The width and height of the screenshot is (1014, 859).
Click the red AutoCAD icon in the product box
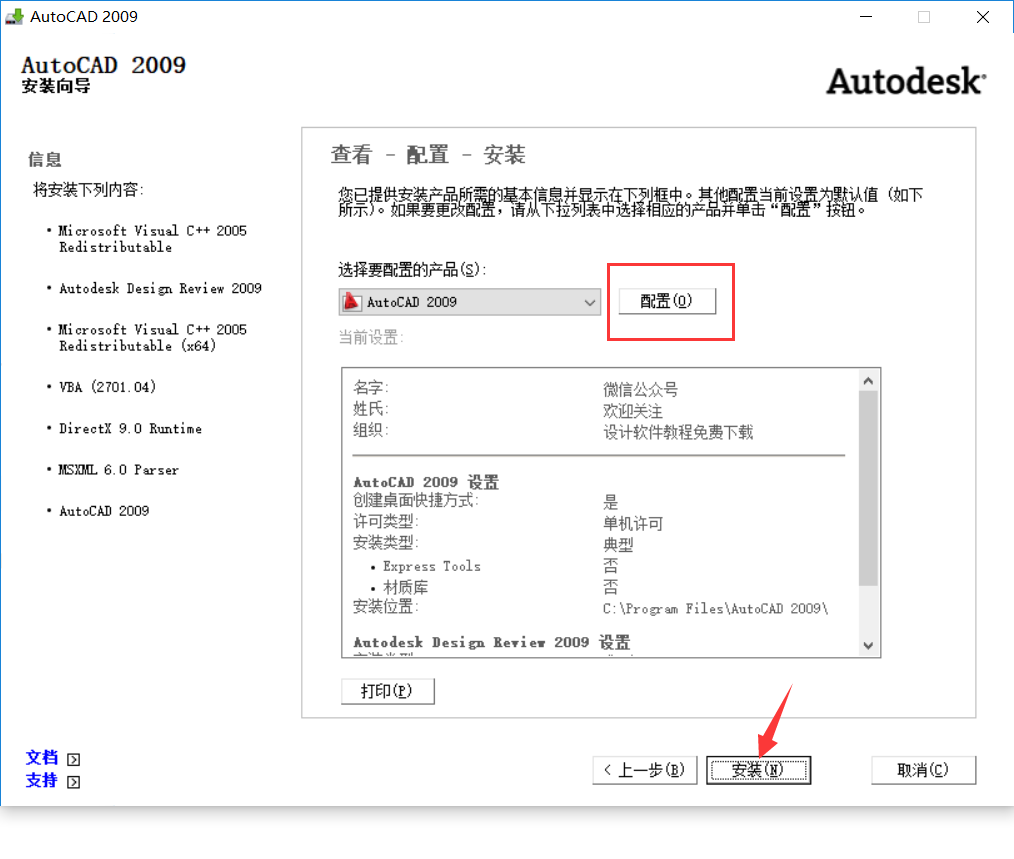352,302
